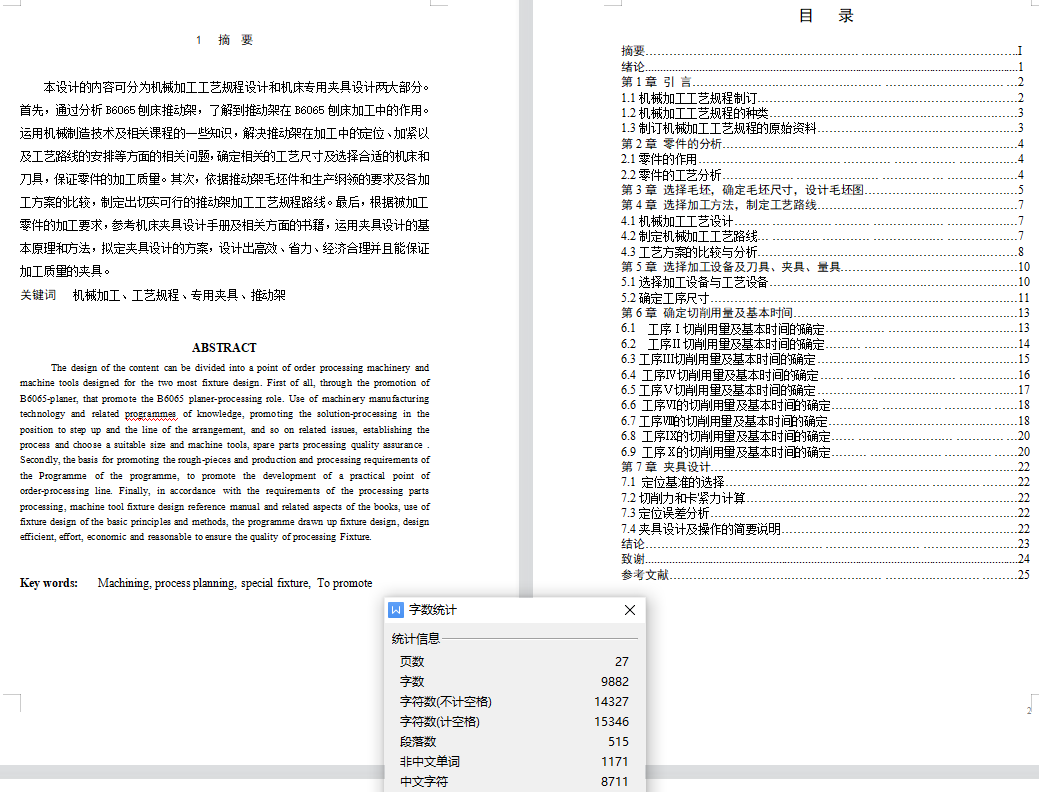Open 6.7 工序Ⅷ contents entry

pyautogui.click(x=825, y=421)
